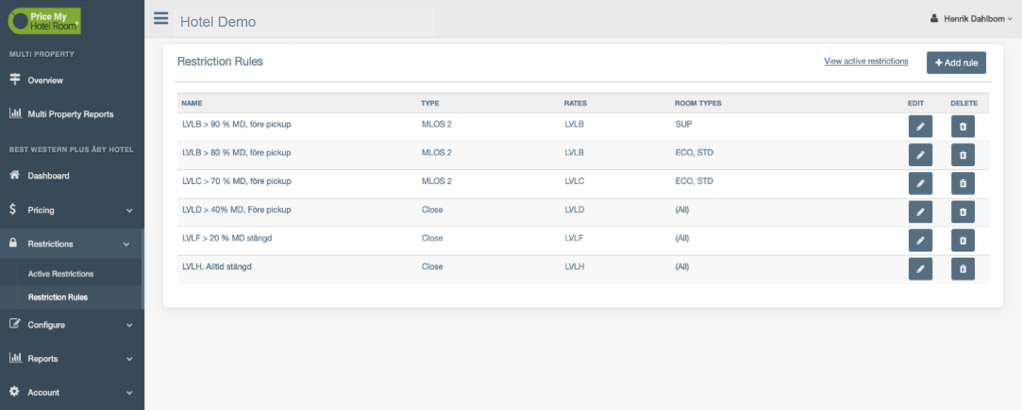The width and height of the screenshot is (1022, 410).
Task: Delete the LVLF > 20 % MD stängd rule
Action: (x=962, y=240)
